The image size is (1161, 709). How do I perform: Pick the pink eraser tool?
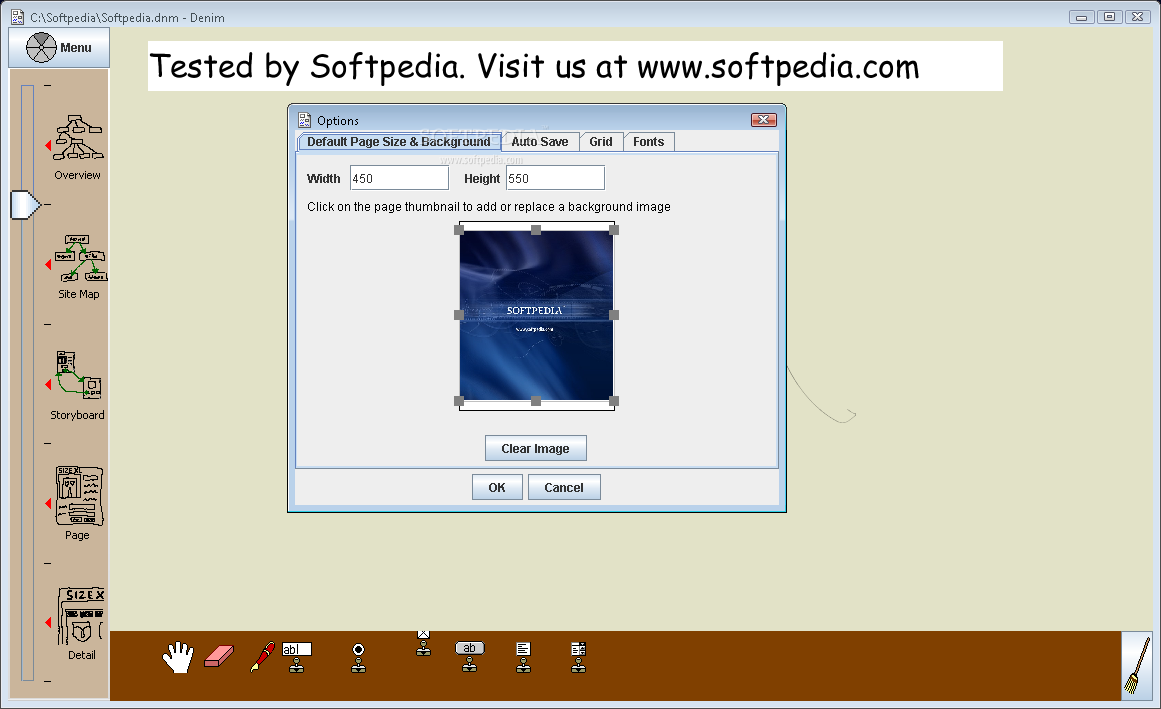point(218,656)
